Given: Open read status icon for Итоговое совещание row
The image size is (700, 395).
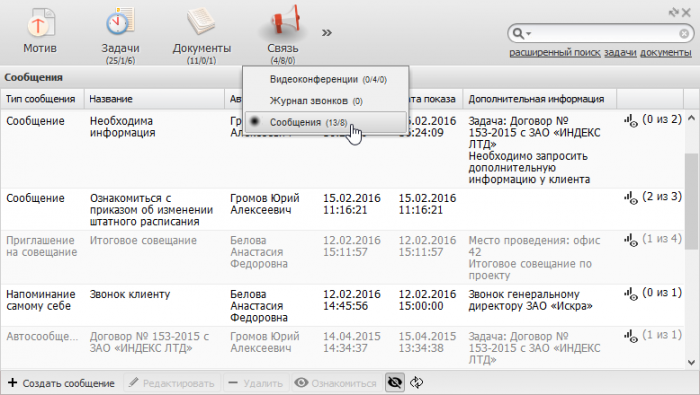Looking at the screenshot, I should tap(631, 240).
